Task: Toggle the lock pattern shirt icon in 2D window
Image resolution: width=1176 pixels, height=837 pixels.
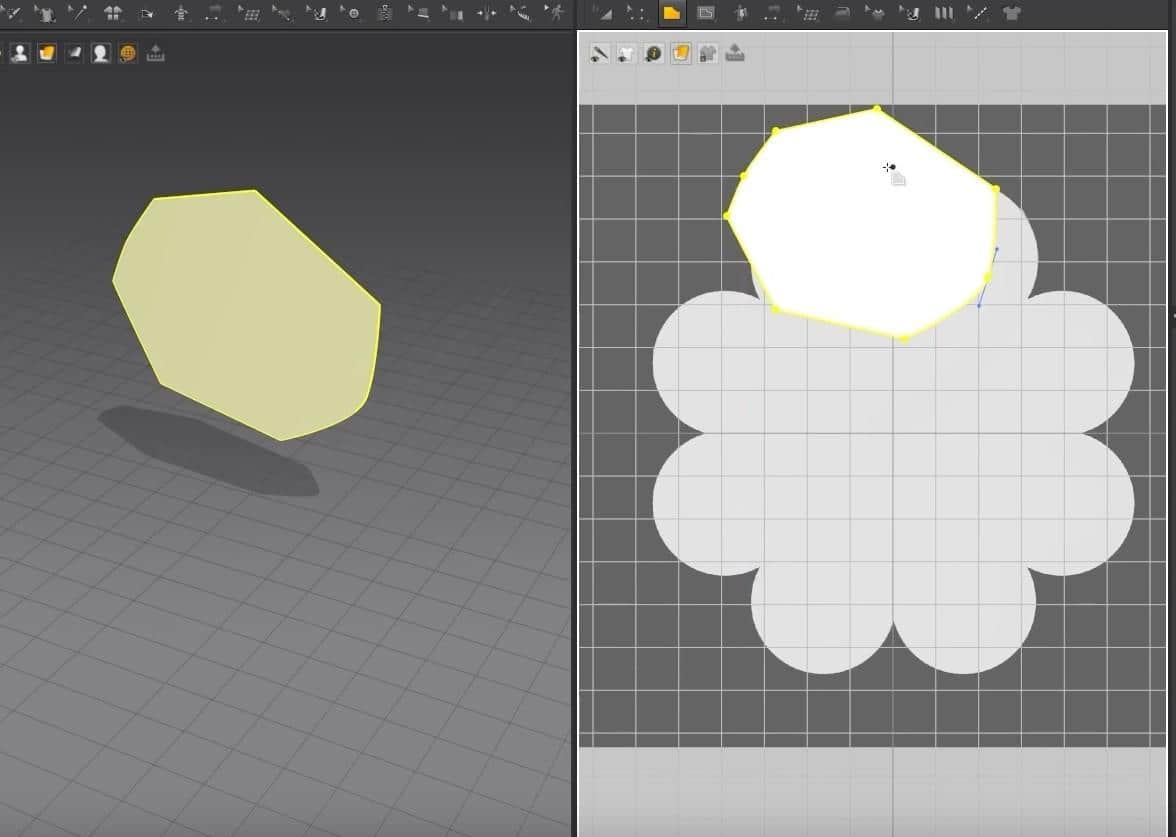Action: [x=707, y=53]
